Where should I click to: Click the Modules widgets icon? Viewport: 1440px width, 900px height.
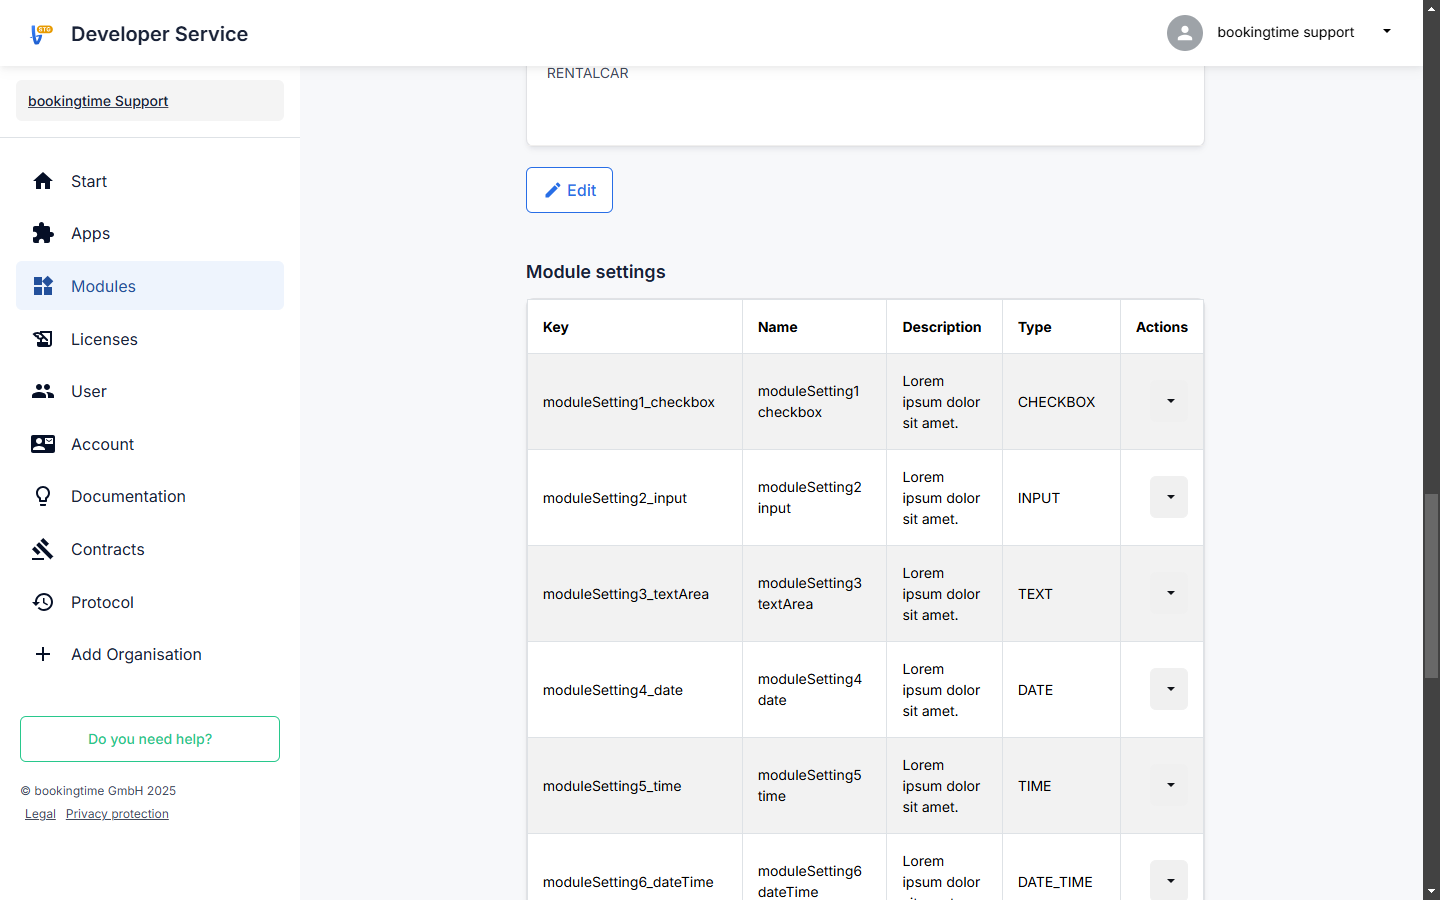pos(43,286)
